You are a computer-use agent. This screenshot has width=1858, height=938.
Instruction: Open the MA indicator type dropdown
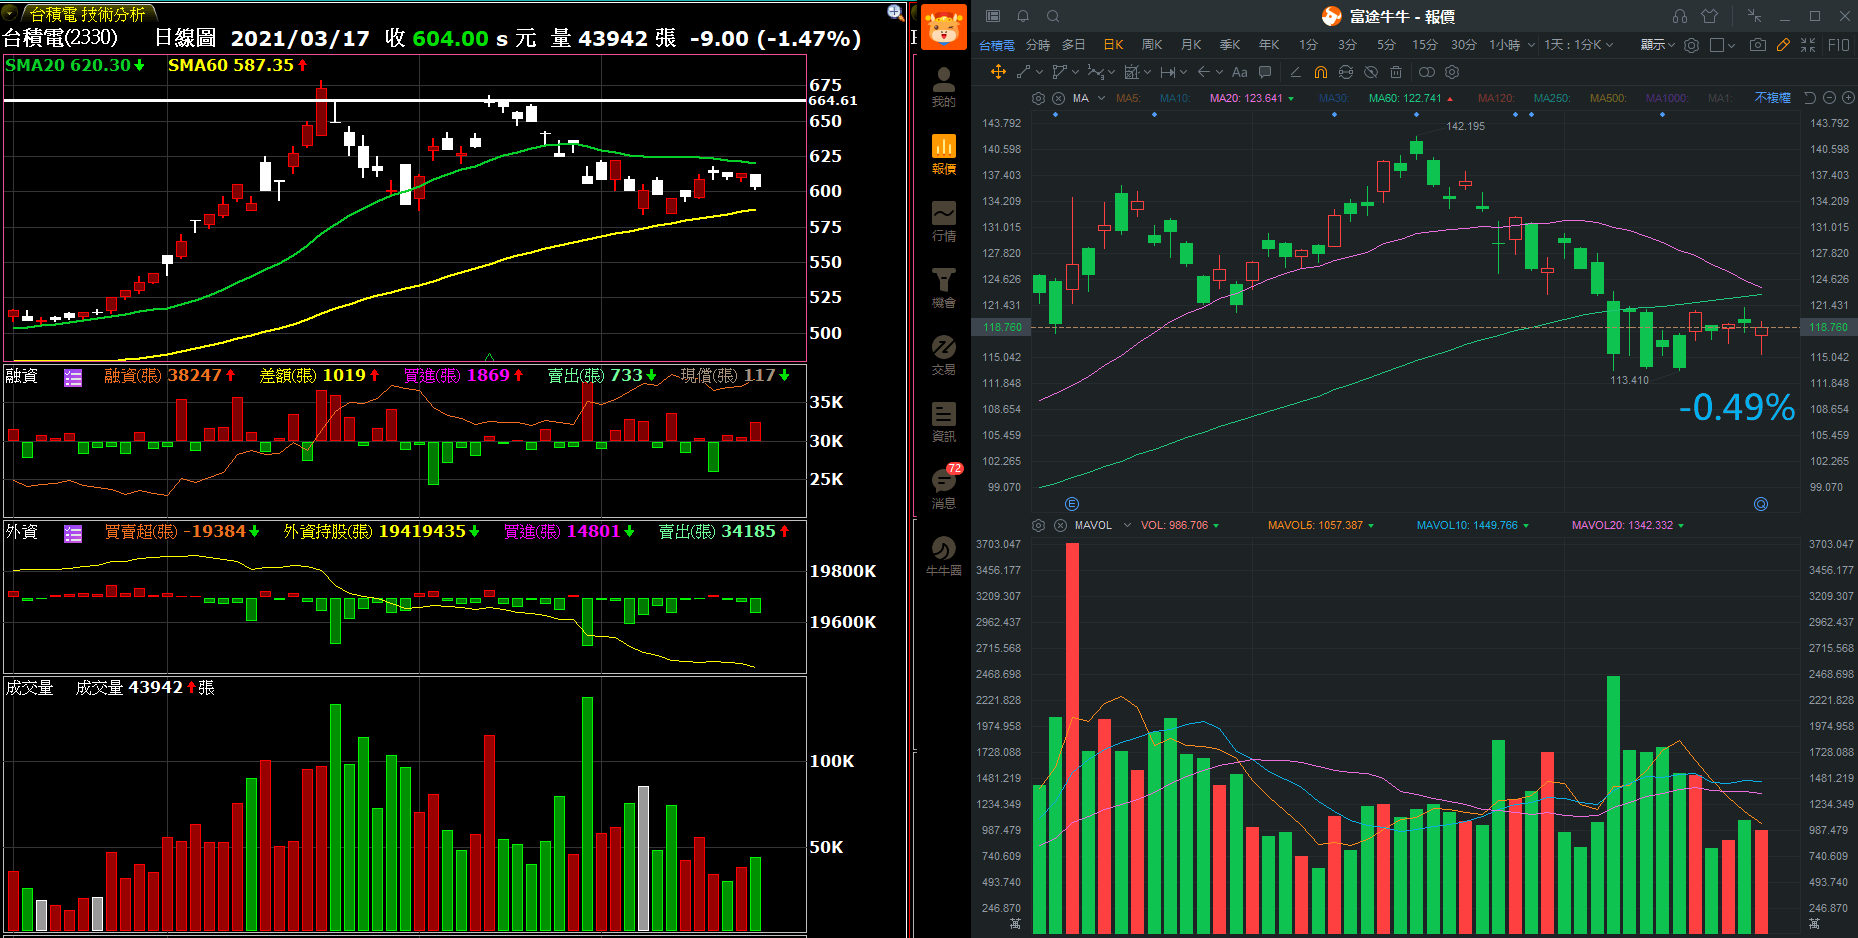point(1101,98)
